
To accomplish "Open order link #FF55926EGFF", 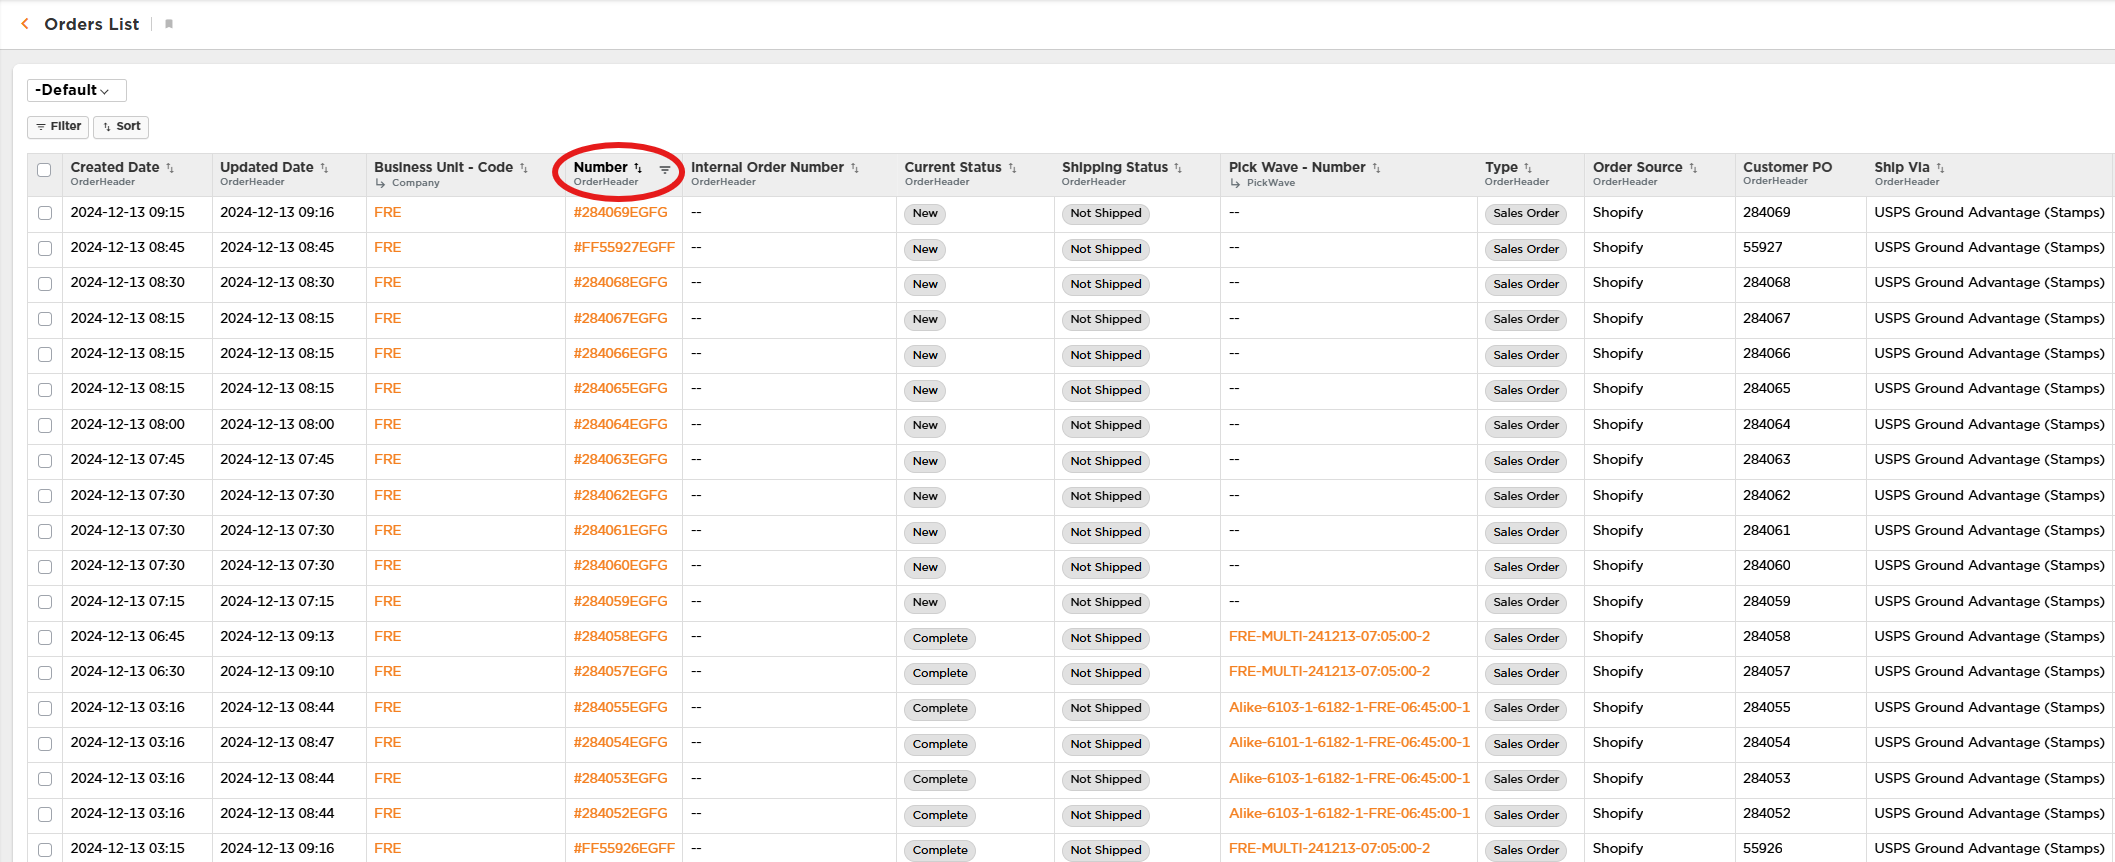I will coord(624,849).
